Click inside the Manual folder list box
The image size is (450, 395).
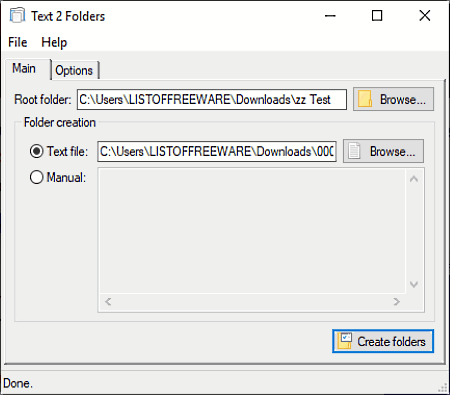(x=252, y=231)
